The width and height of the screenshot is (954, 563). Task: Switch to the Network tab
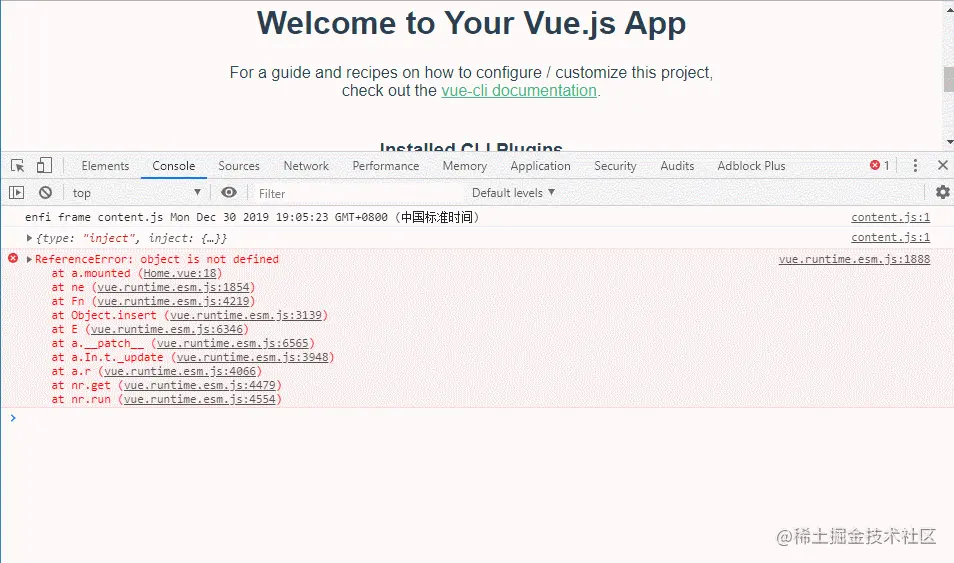(x=306, y=166)
